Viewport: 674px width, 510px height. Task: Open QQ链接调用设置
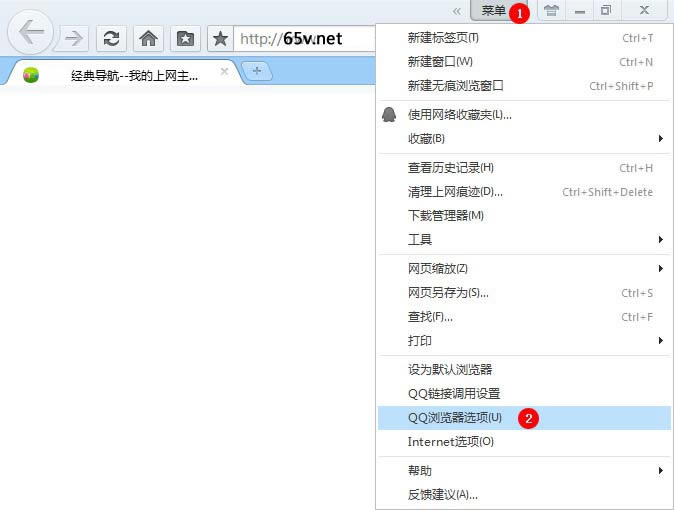click(x=524, y=393)
